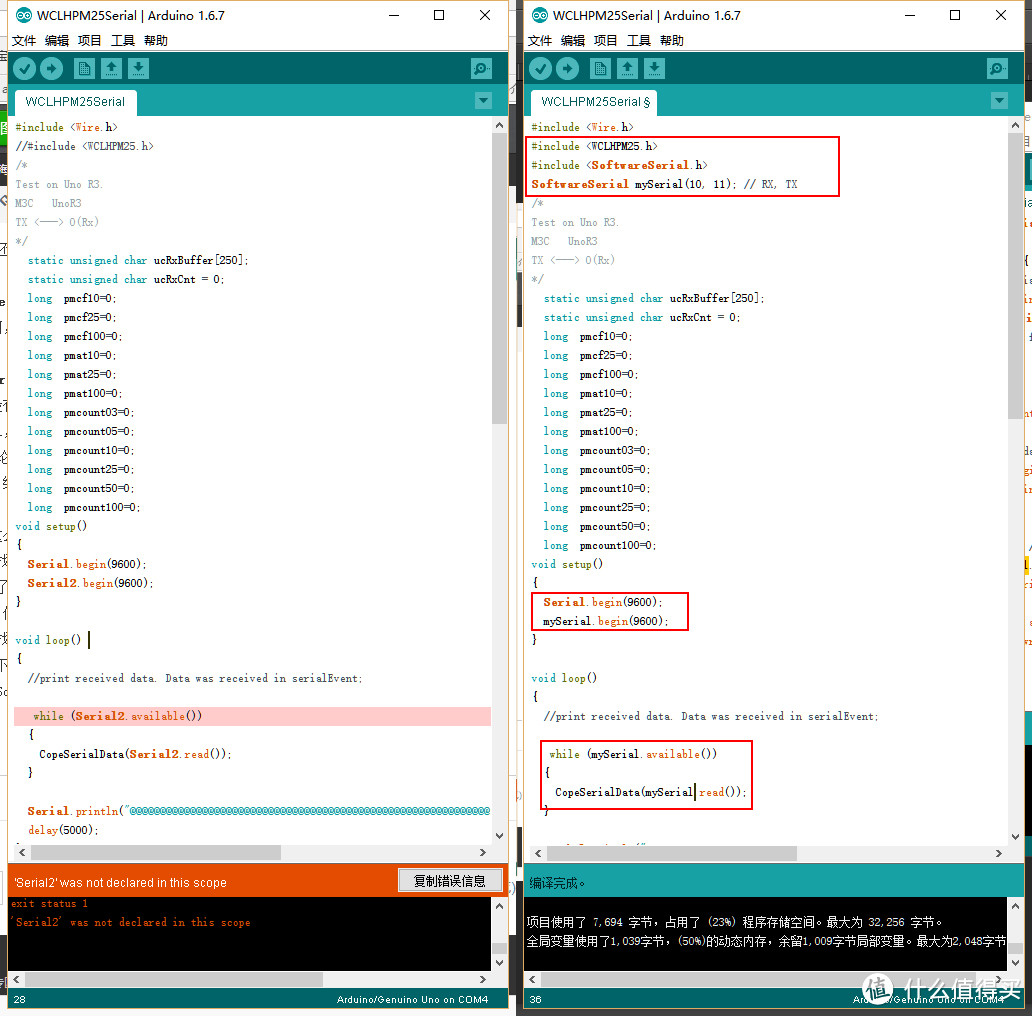Open 项目 menu in right window

pos(606,41)
